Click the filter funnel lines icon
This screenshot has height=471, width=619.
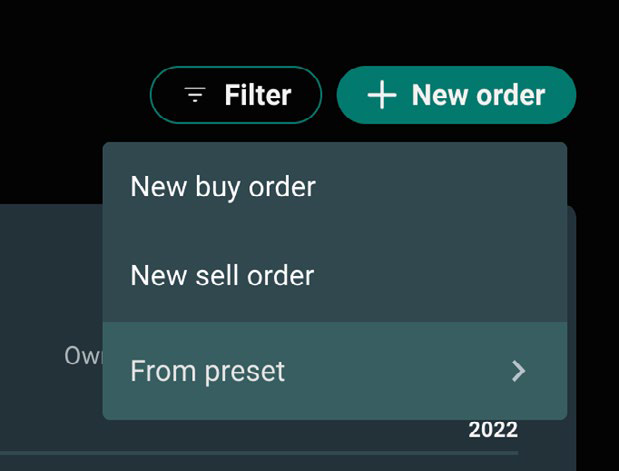coord(195,95)
